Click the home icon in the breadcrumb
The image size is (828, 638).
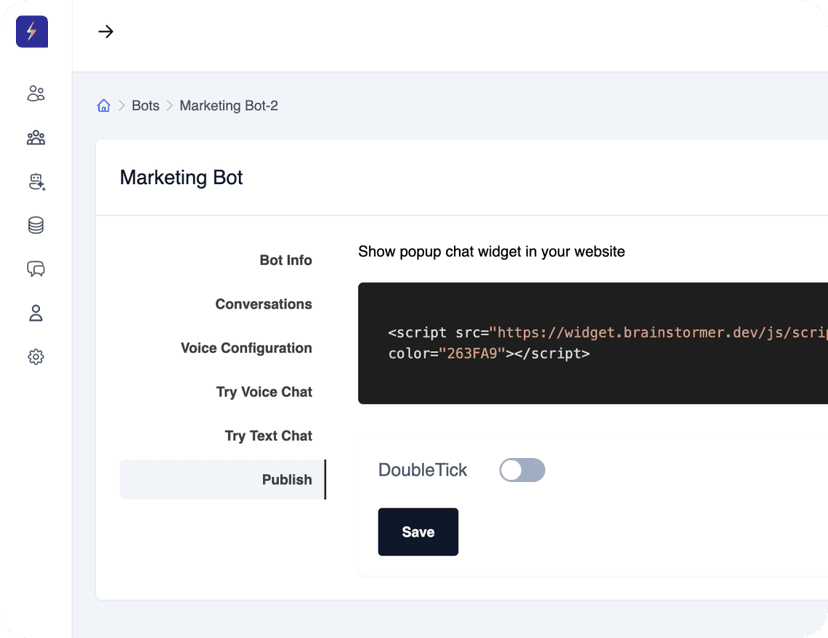(x=104, y=105)
